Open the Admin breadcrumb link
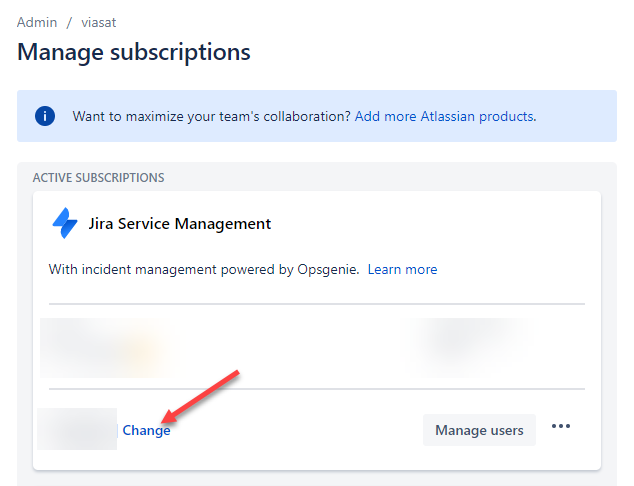 click(x=37, y=22)
